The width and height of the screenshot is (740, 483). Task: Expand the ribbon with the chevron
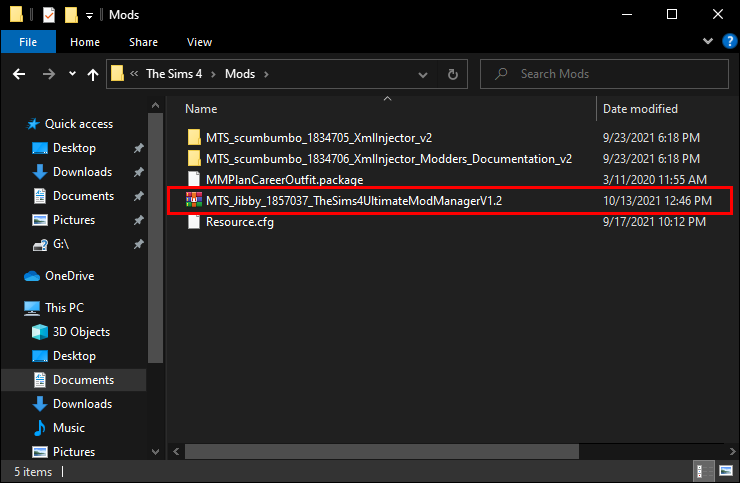click(x=707, y=41)
